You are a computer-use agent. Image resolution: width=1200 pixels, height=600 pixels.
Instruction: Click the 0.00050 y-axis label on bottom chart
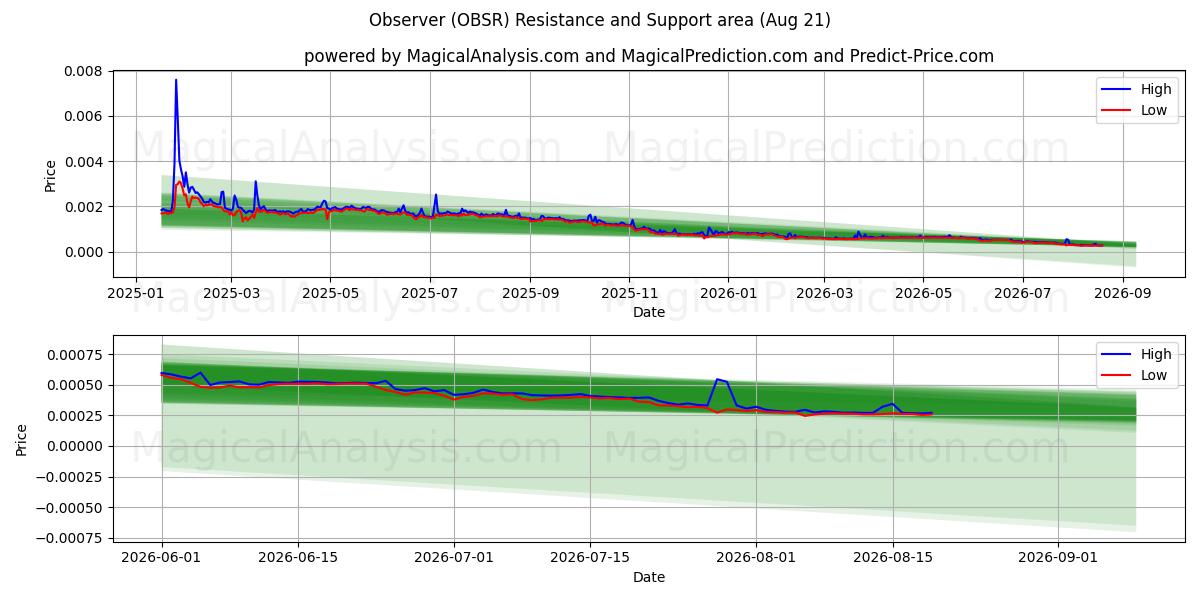(x=73, y=385)
